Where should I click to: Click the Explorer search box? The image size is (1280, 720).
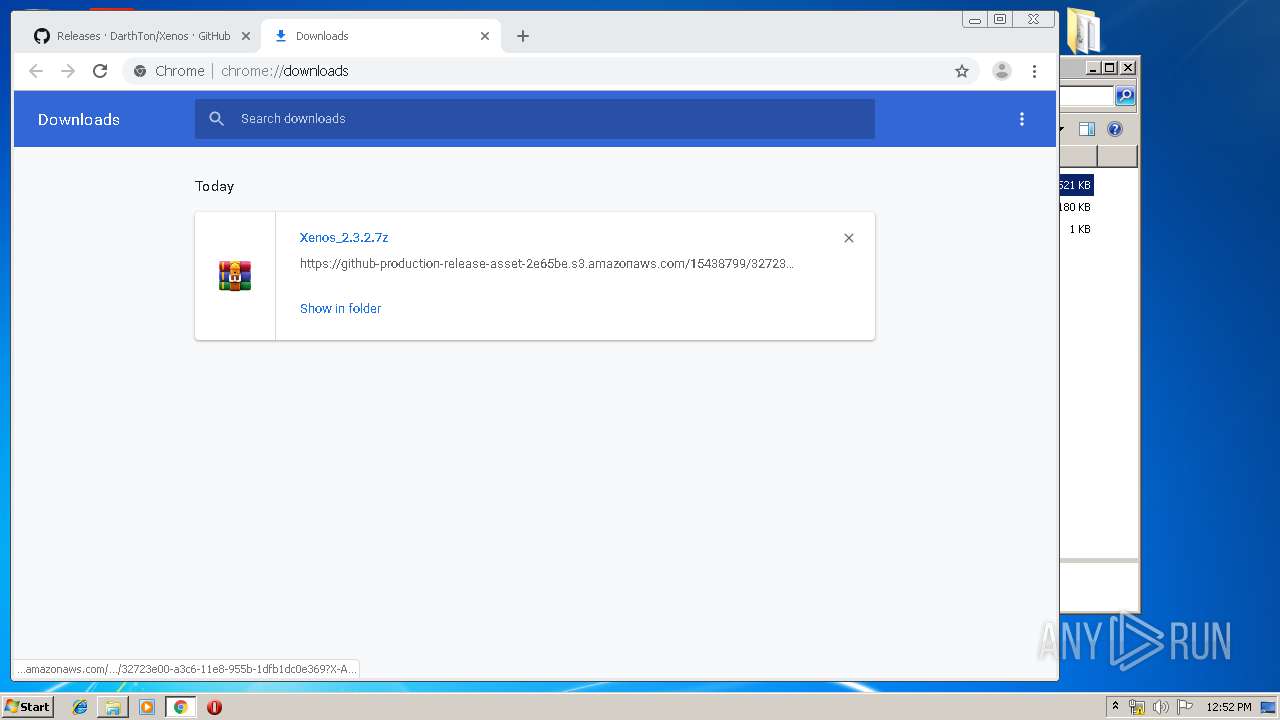[1087, 96]
